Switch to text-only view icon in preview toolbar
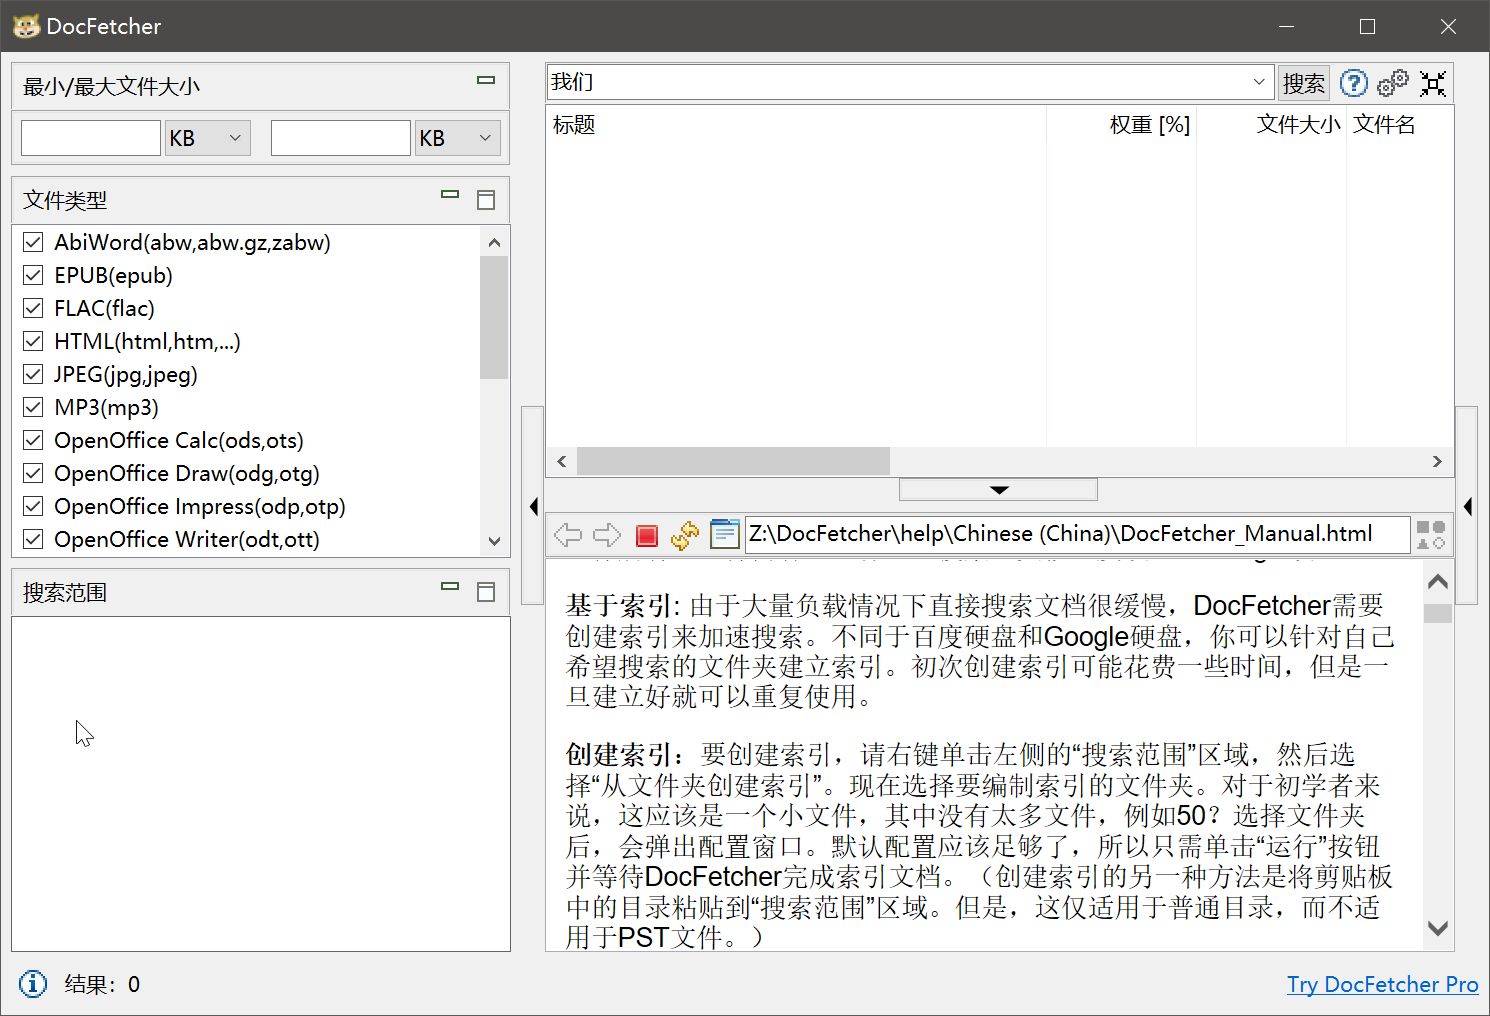 724,535
